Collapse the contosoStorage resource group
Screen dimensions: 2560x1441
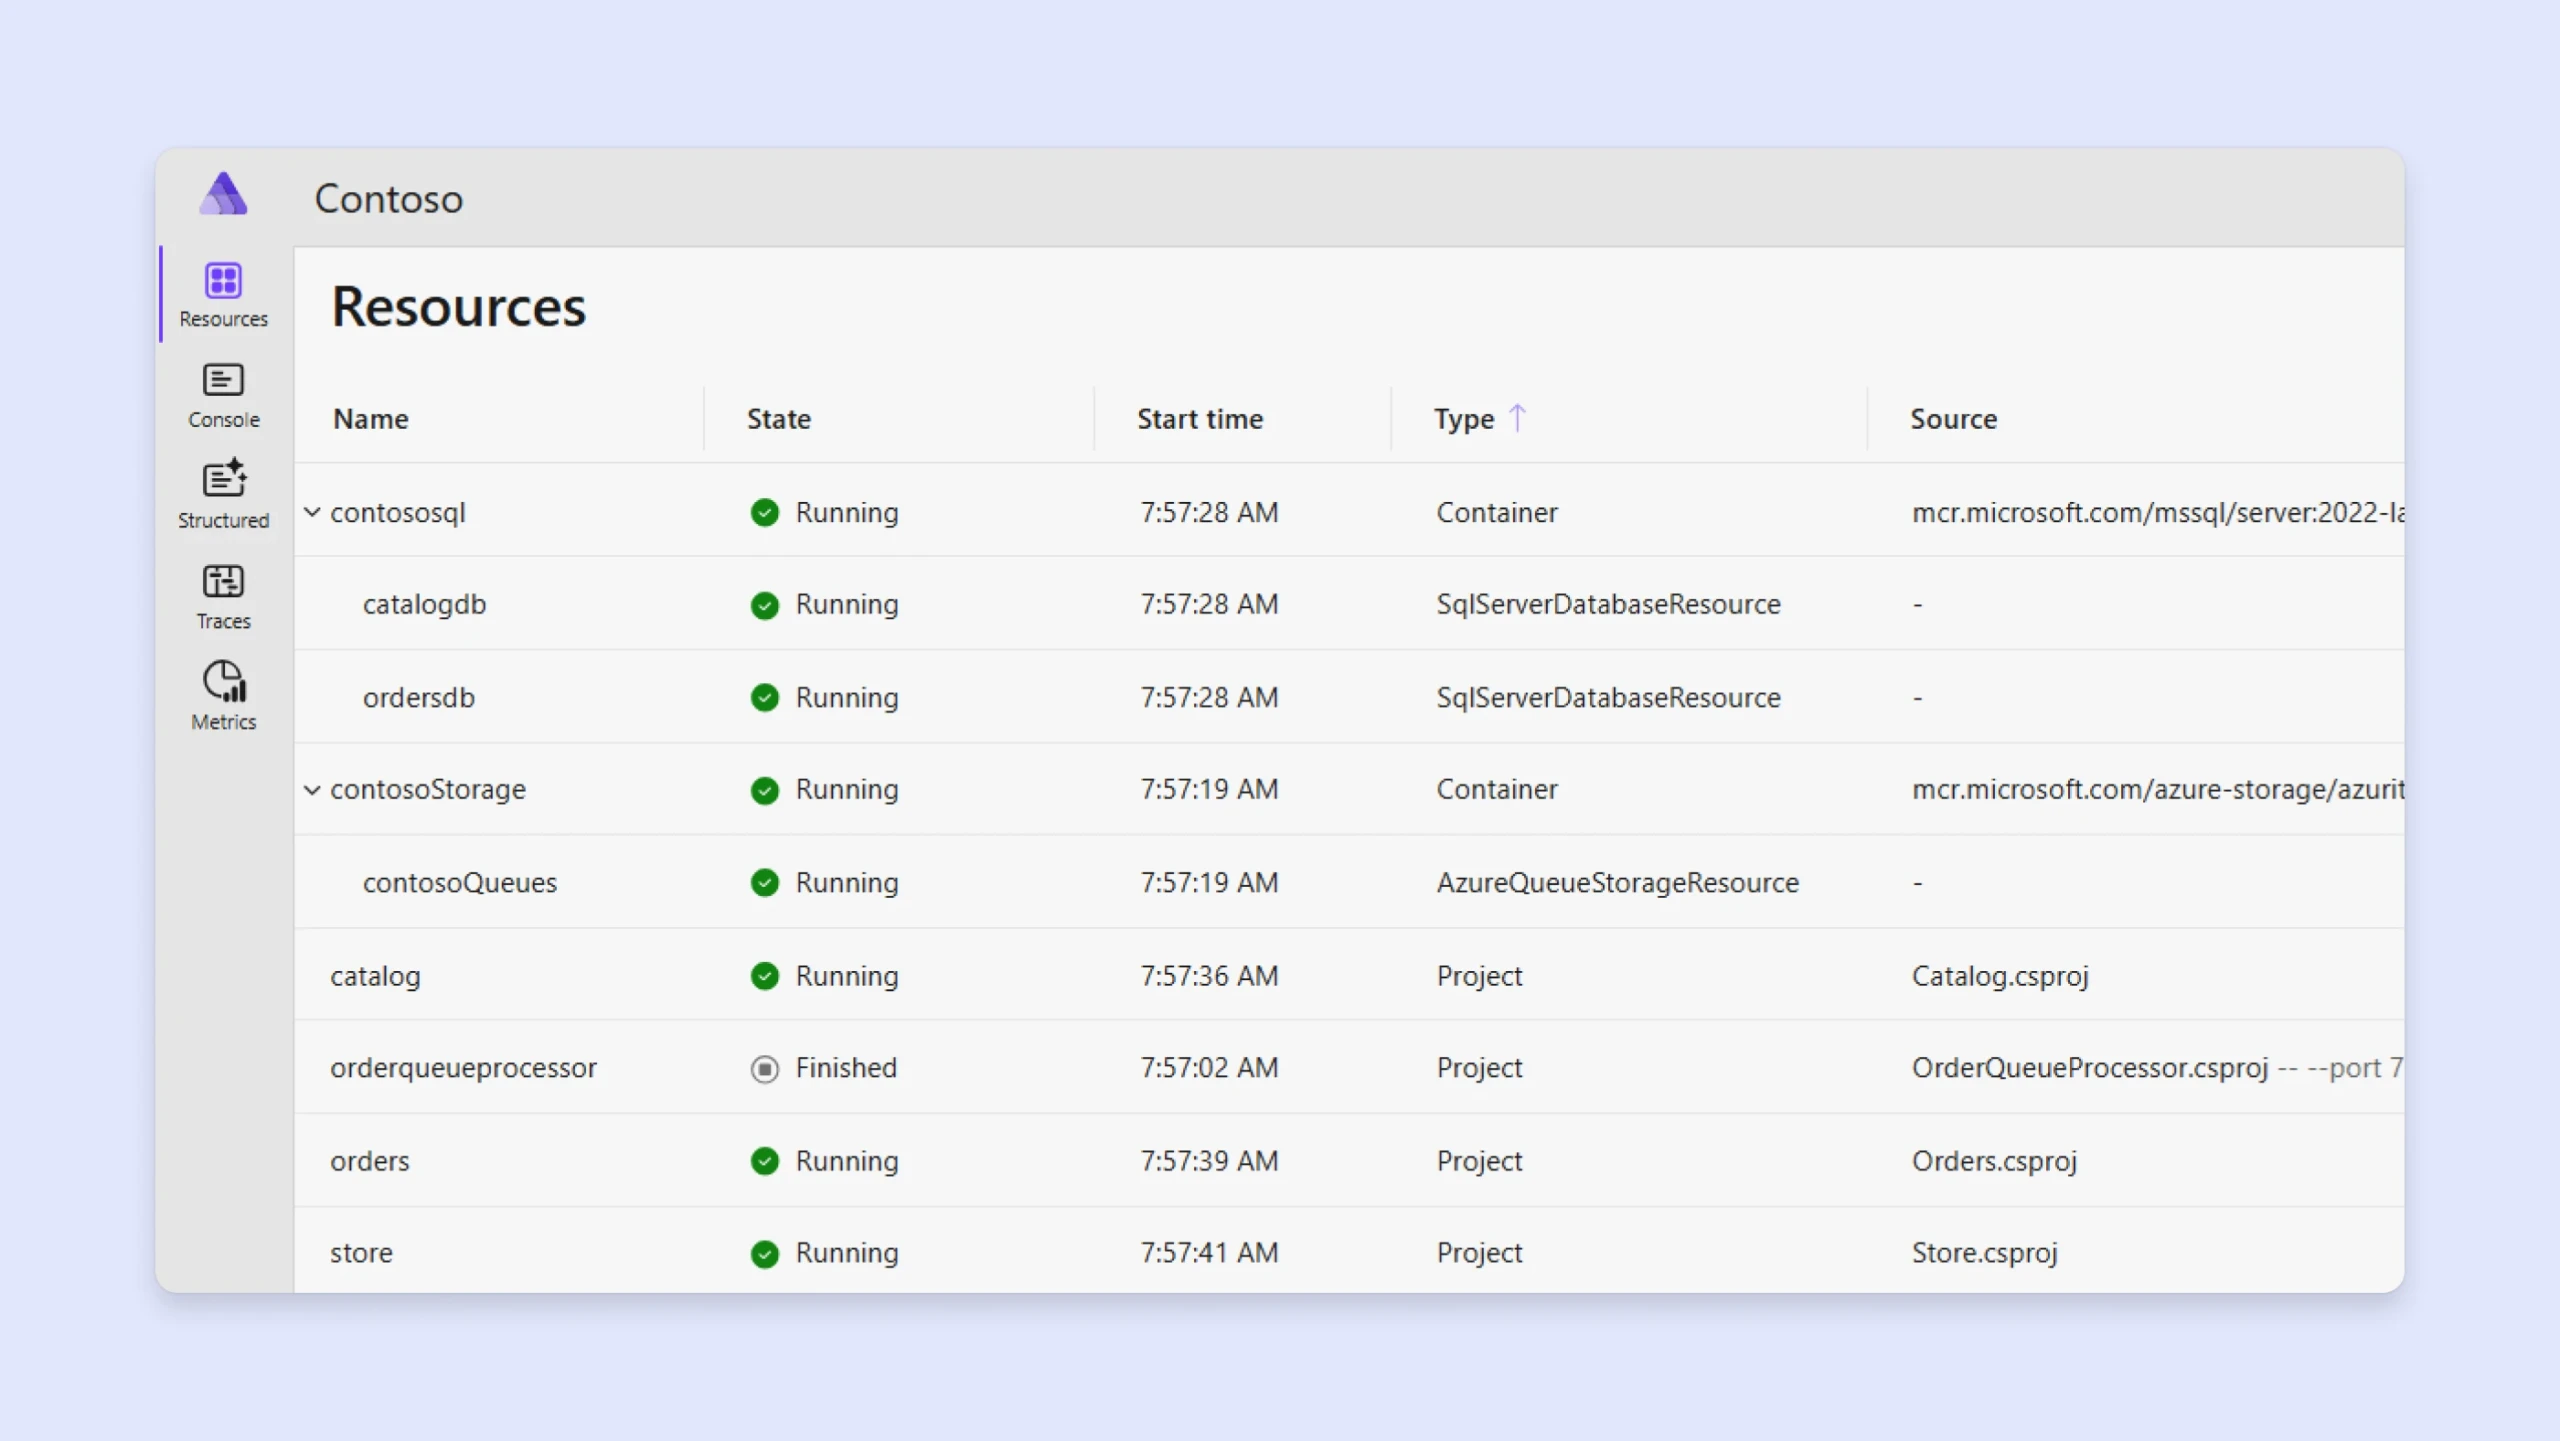coord(312,790)
